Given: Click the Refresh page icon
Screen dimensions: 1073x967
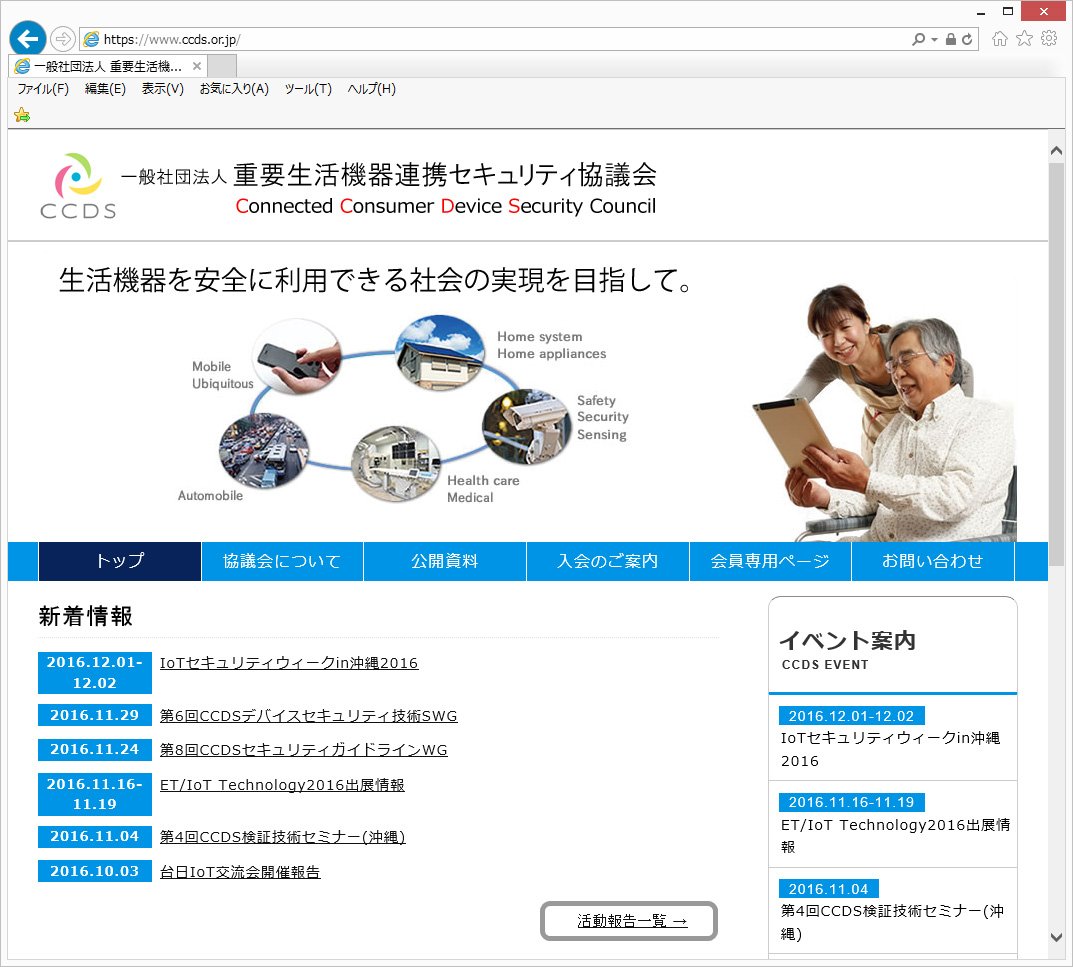Looking at the screenshot, I should click(967, 40).
